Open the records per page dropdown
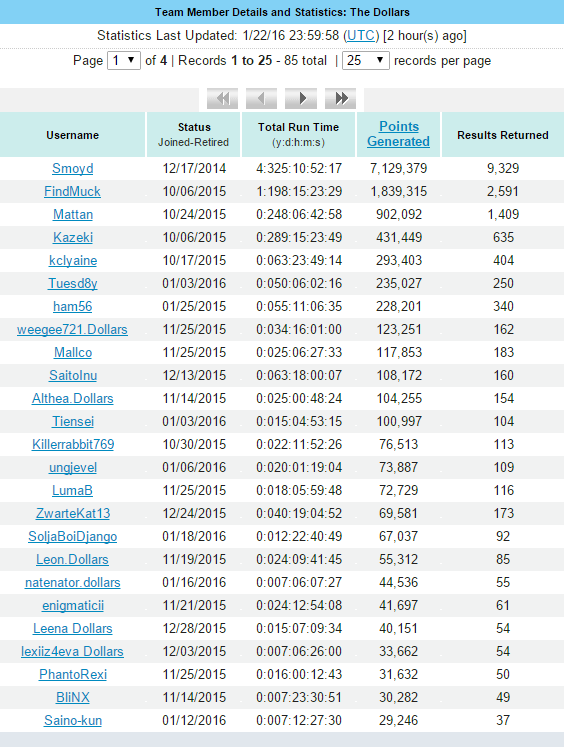The image size is (564, 747). pos(366,61)
